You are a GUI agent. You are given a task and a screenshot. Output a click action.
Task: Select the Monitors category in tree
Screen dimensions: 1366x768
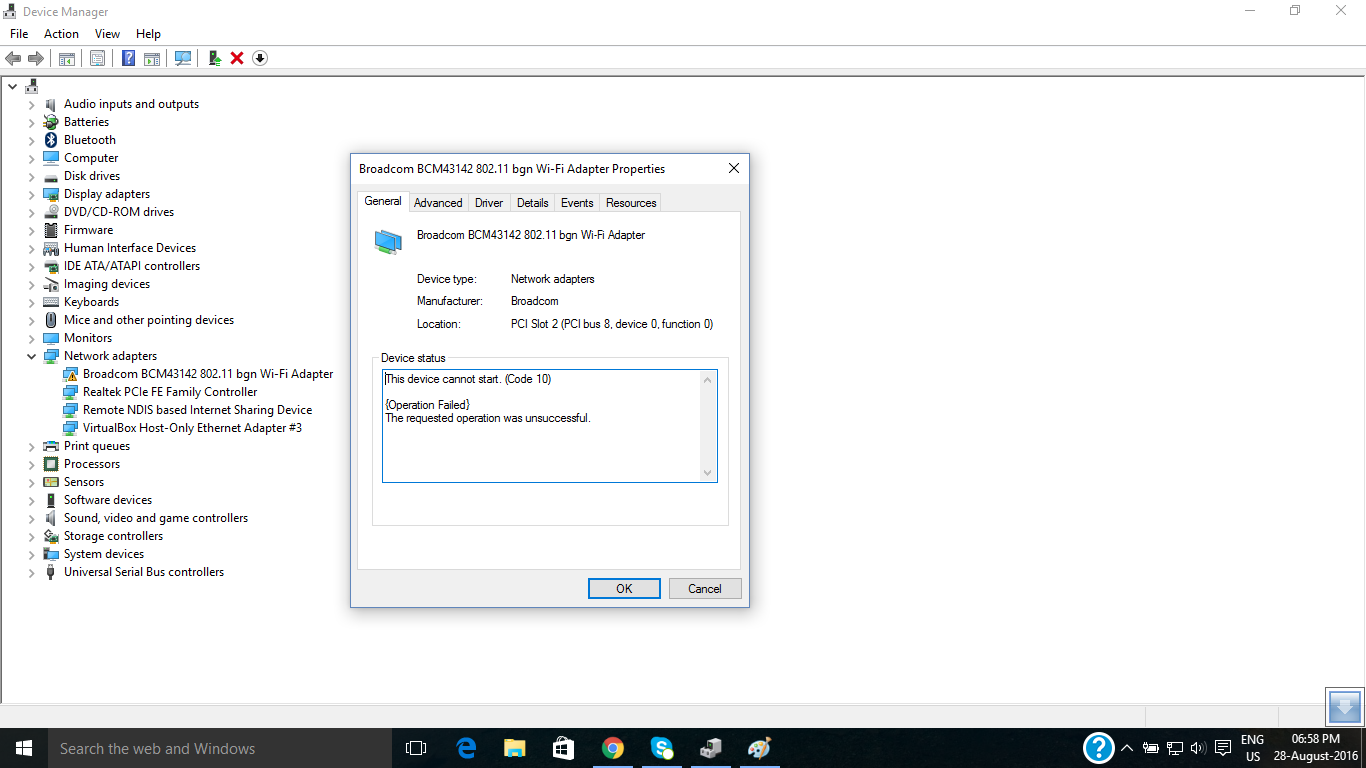coord(88,338)
